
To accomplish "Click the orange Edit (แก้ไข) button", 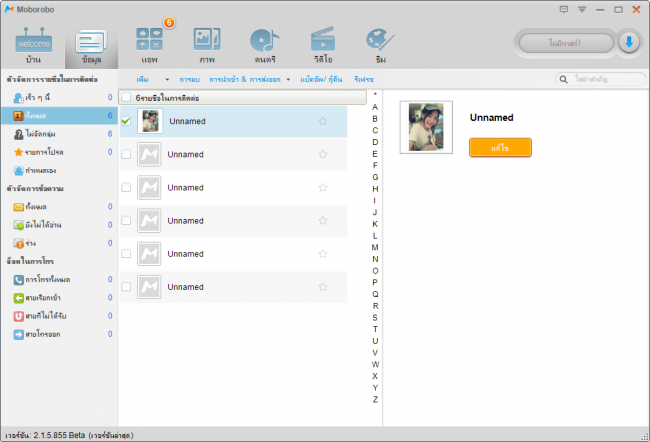I will pos(500,147).
